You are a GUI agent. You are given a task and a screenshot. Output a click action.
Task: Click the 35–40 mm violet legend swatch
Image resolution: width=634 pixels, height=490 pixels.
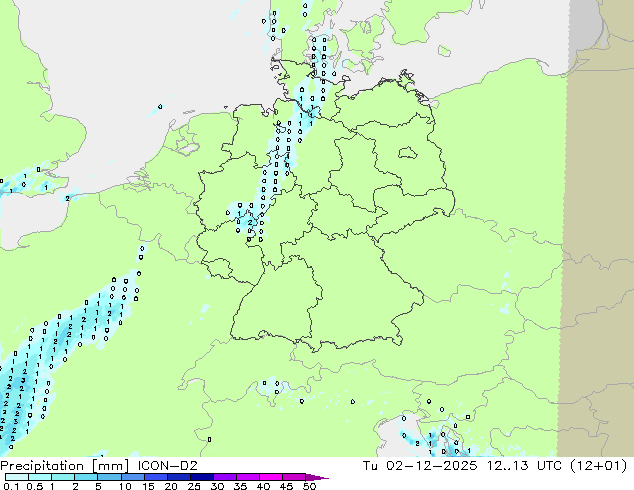[x=247, y=477]
